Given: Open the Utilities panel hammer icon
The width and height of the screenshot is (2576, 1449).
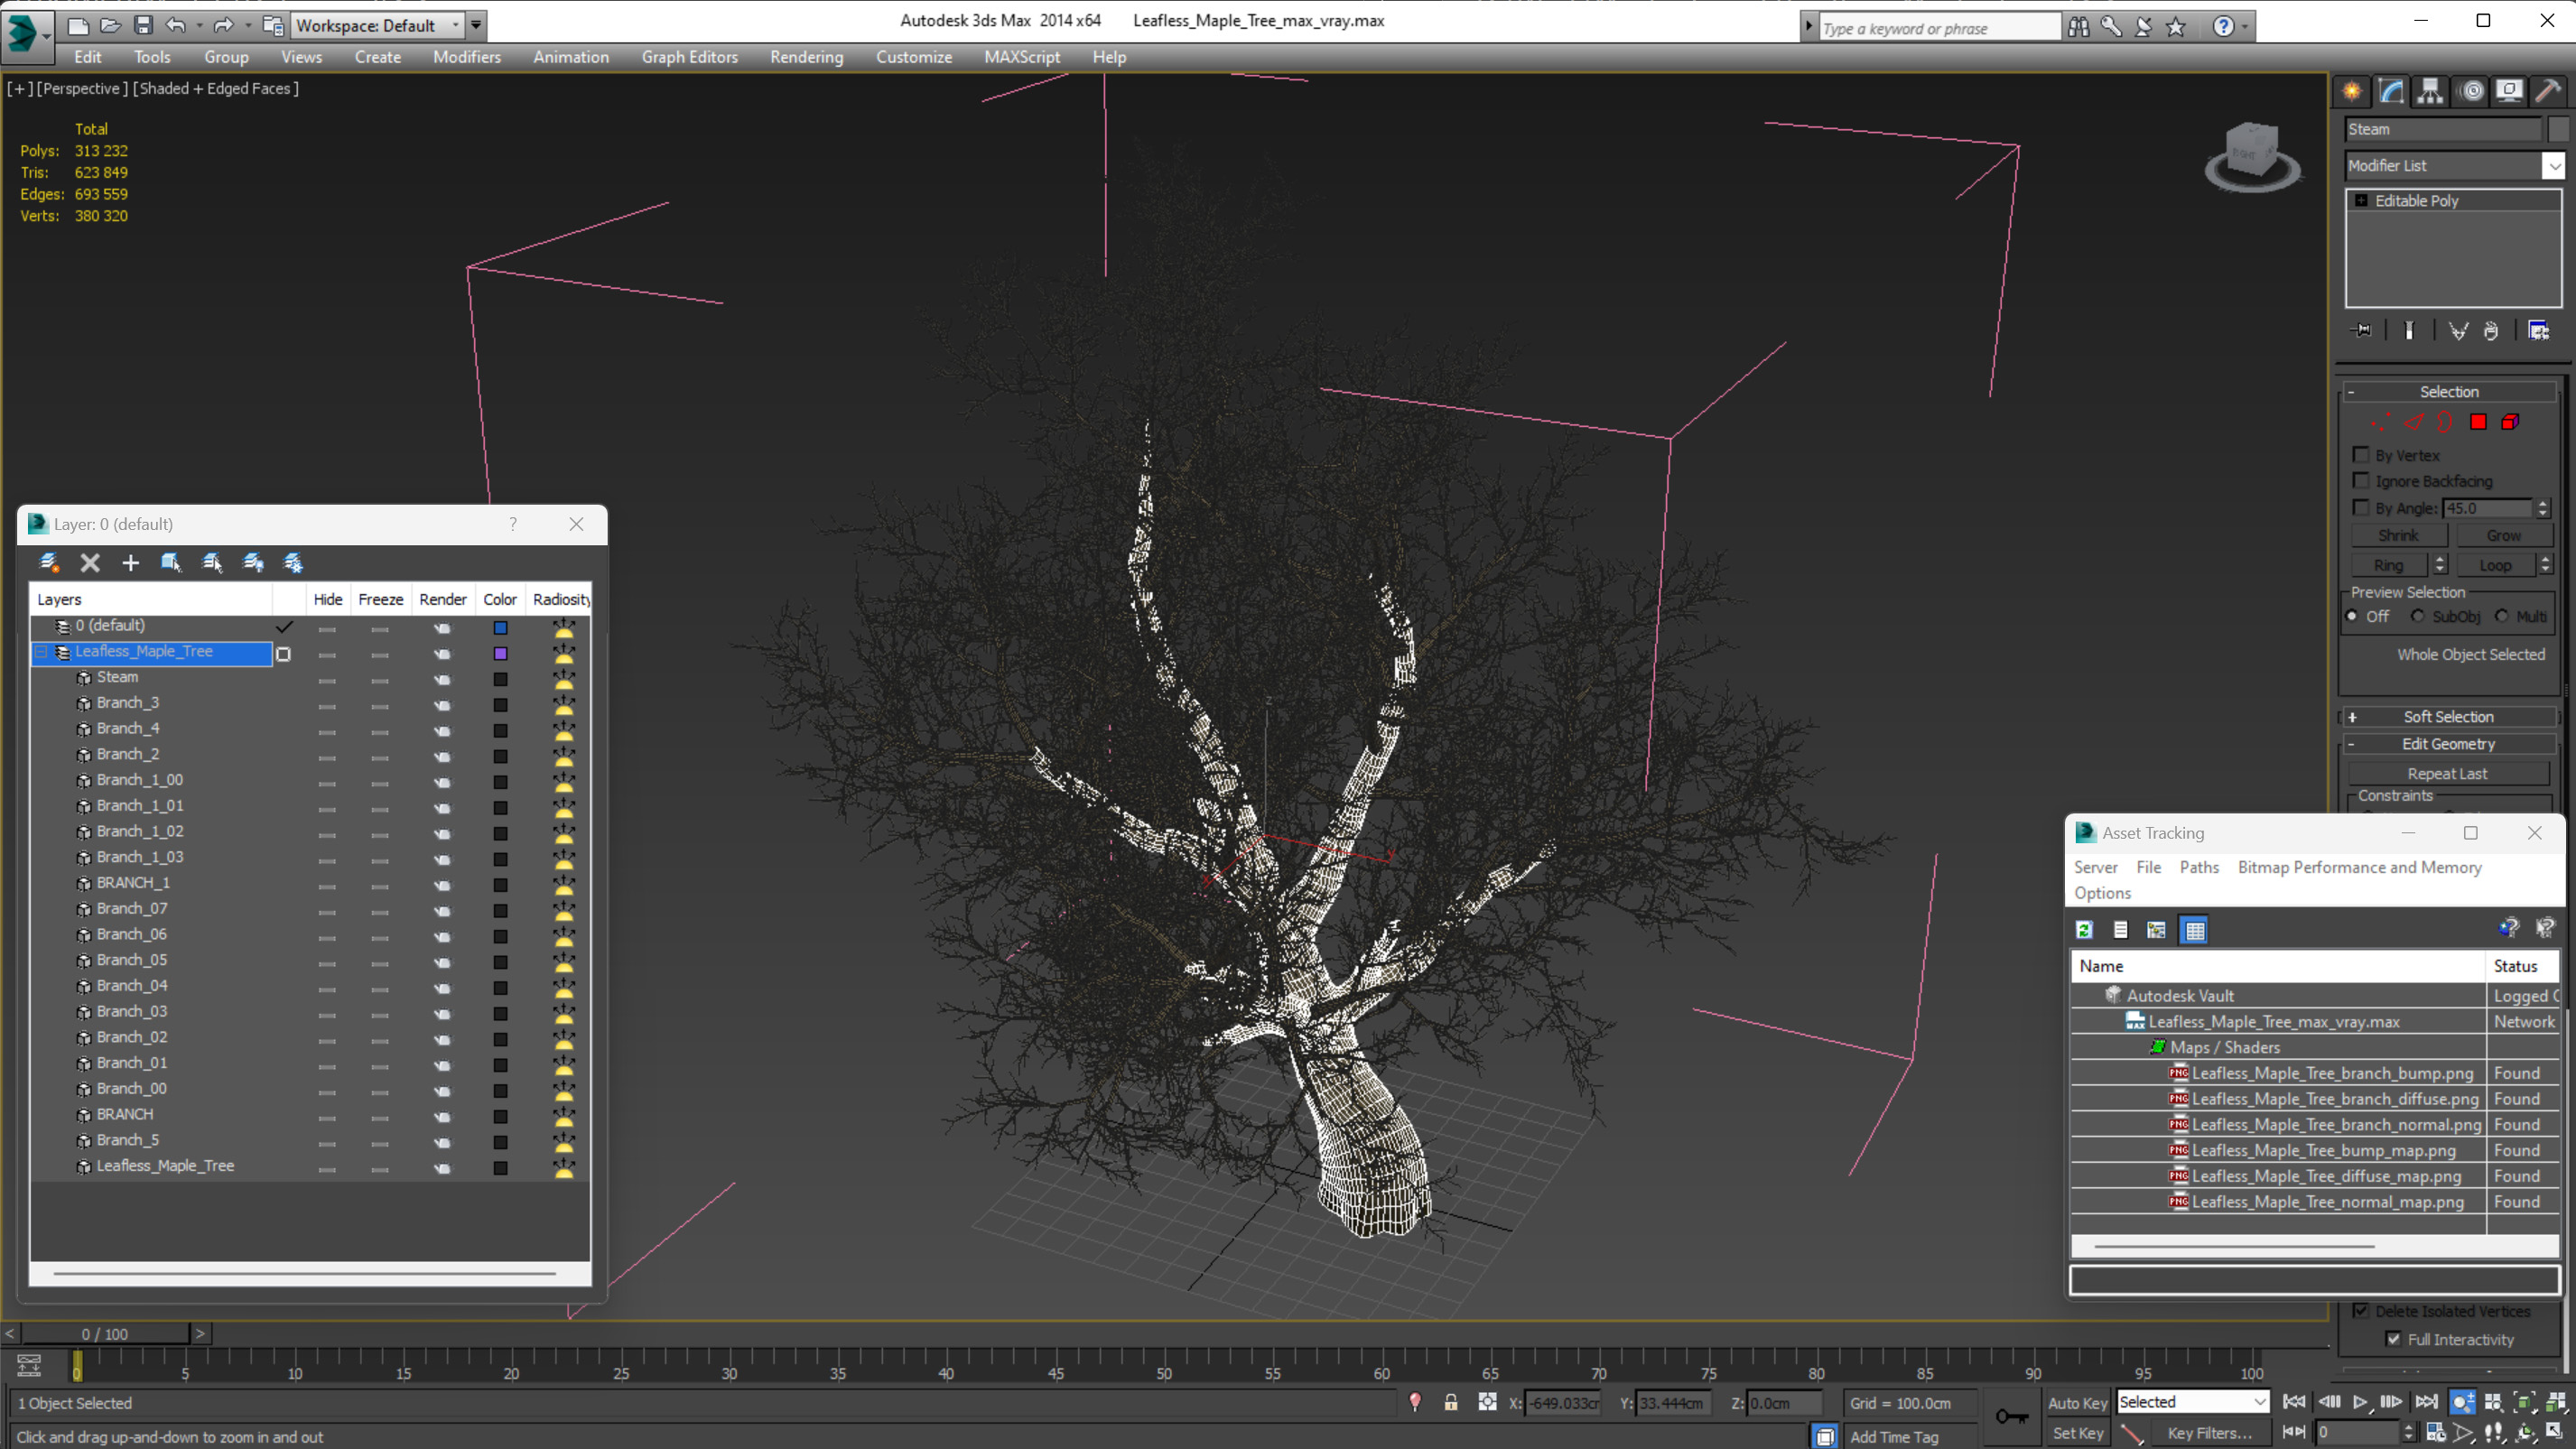Looking at the screenshot, I should [2547, 91].
